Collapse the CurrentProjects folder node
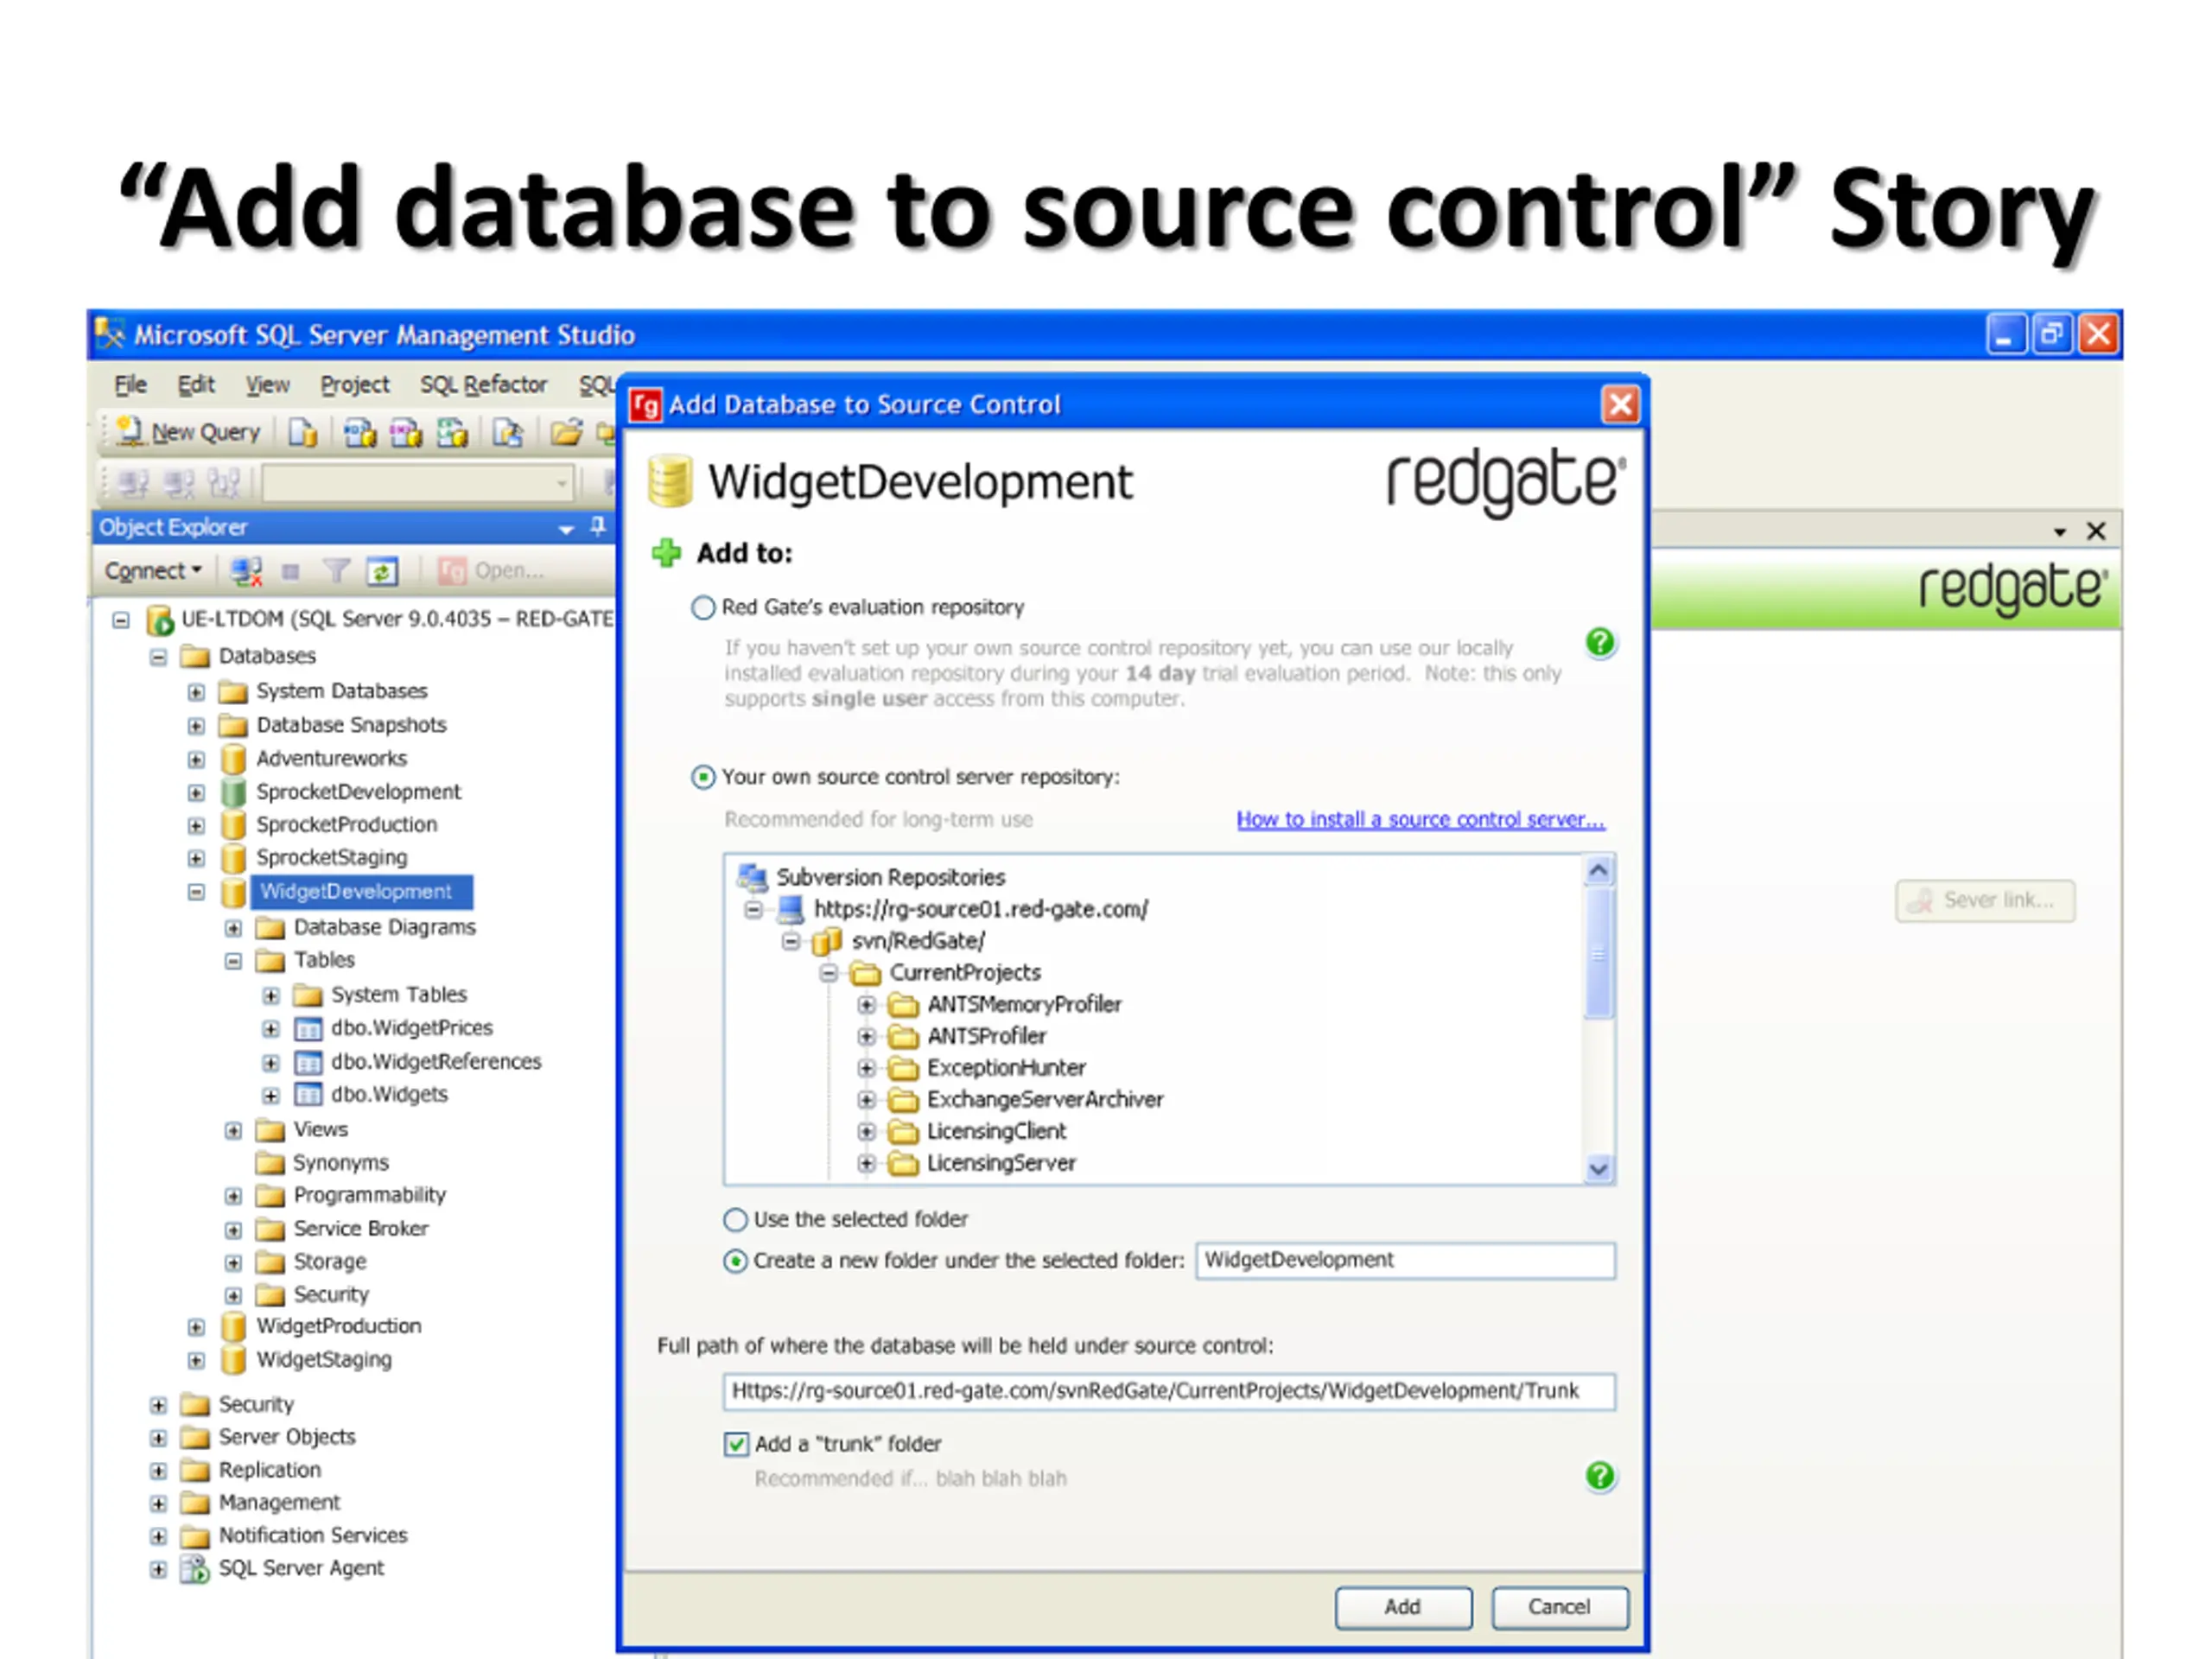The width and height of the screenshot is (2212, 1659). pyautogui.click(x=829, y=973)
